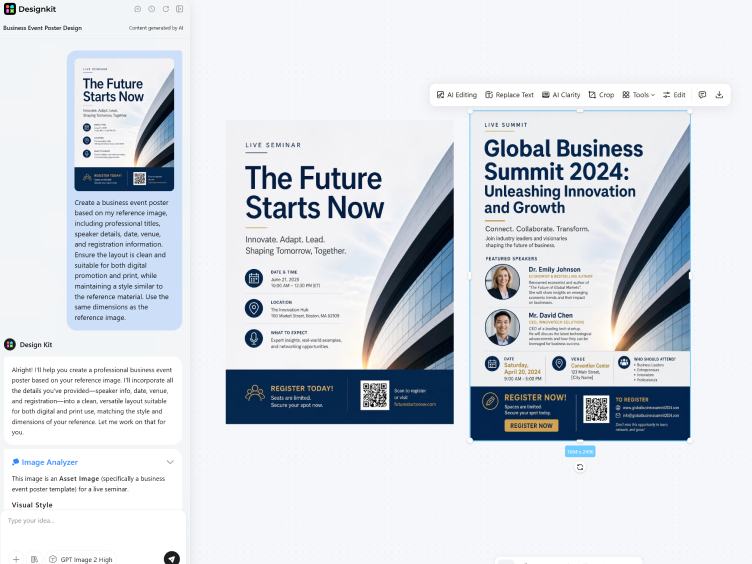Click the user prompt message bubble text

(121, 260)
